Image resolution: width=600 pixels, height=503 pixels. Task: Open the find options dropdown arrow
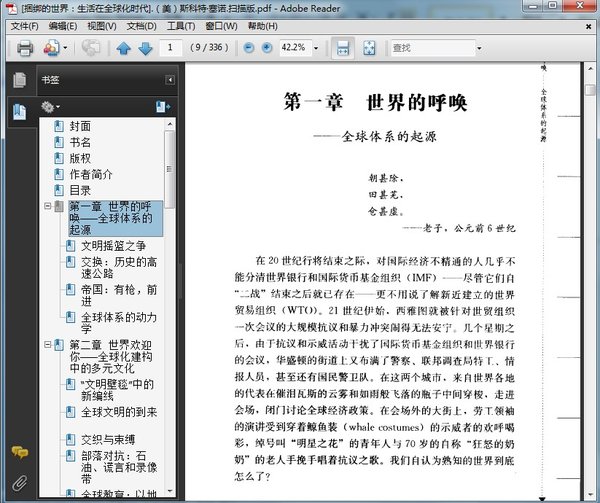479,48
